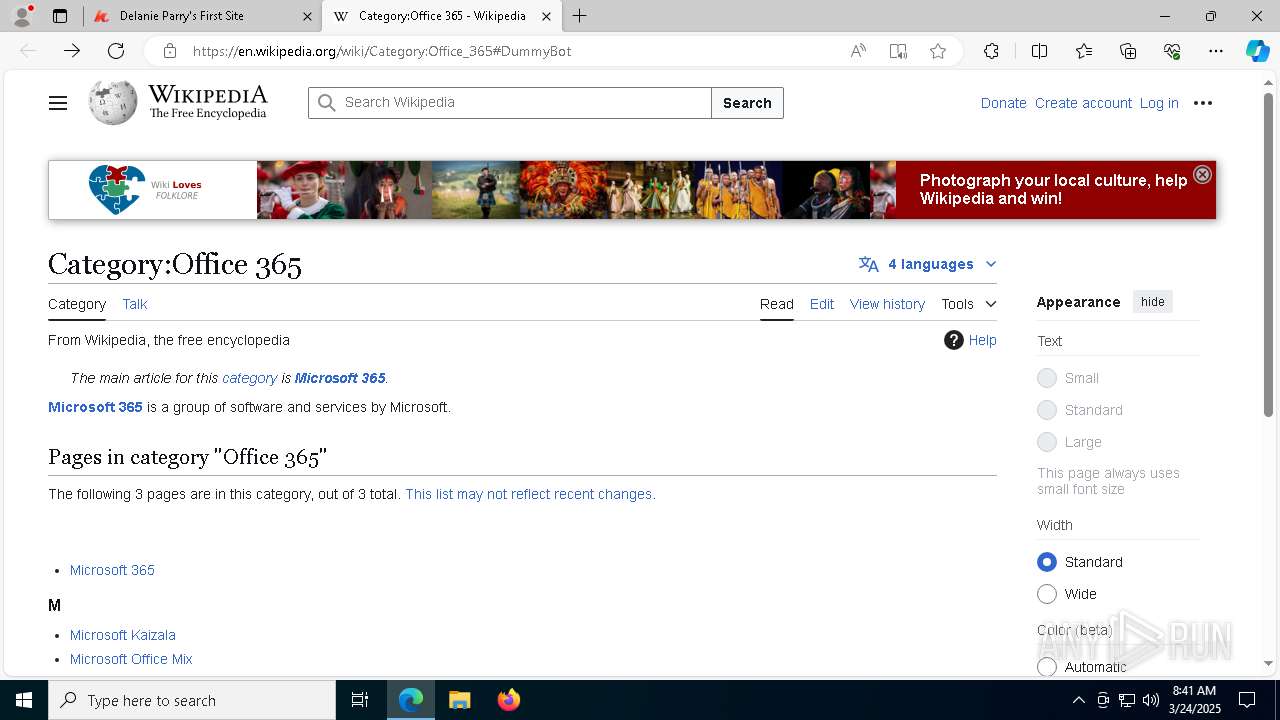This screenshot has width=1280, height=720.
Task: Select the Small text size radio
Action: tap(1047, 378)
